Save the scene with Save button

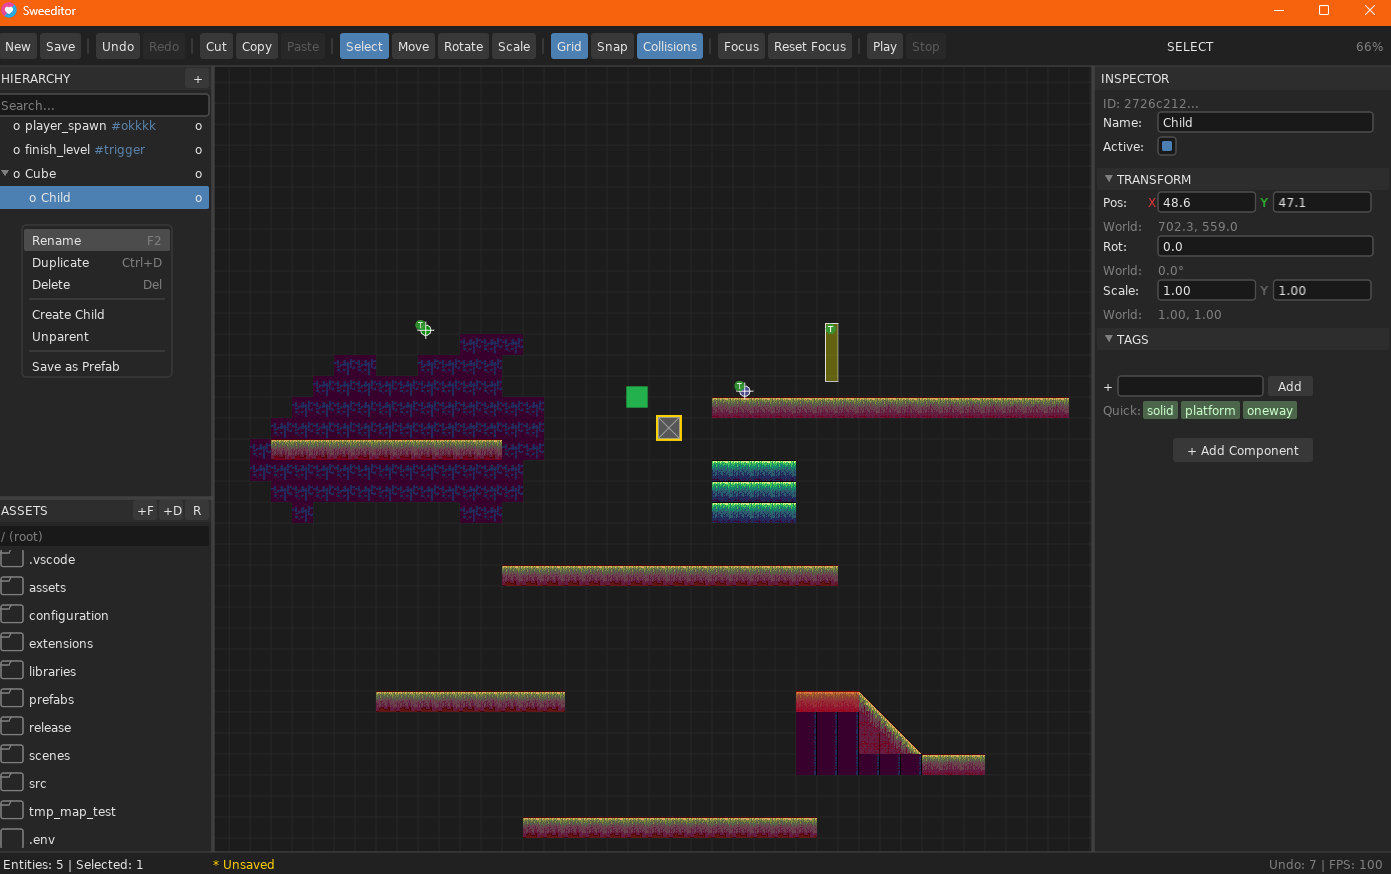tap(61, 47)
